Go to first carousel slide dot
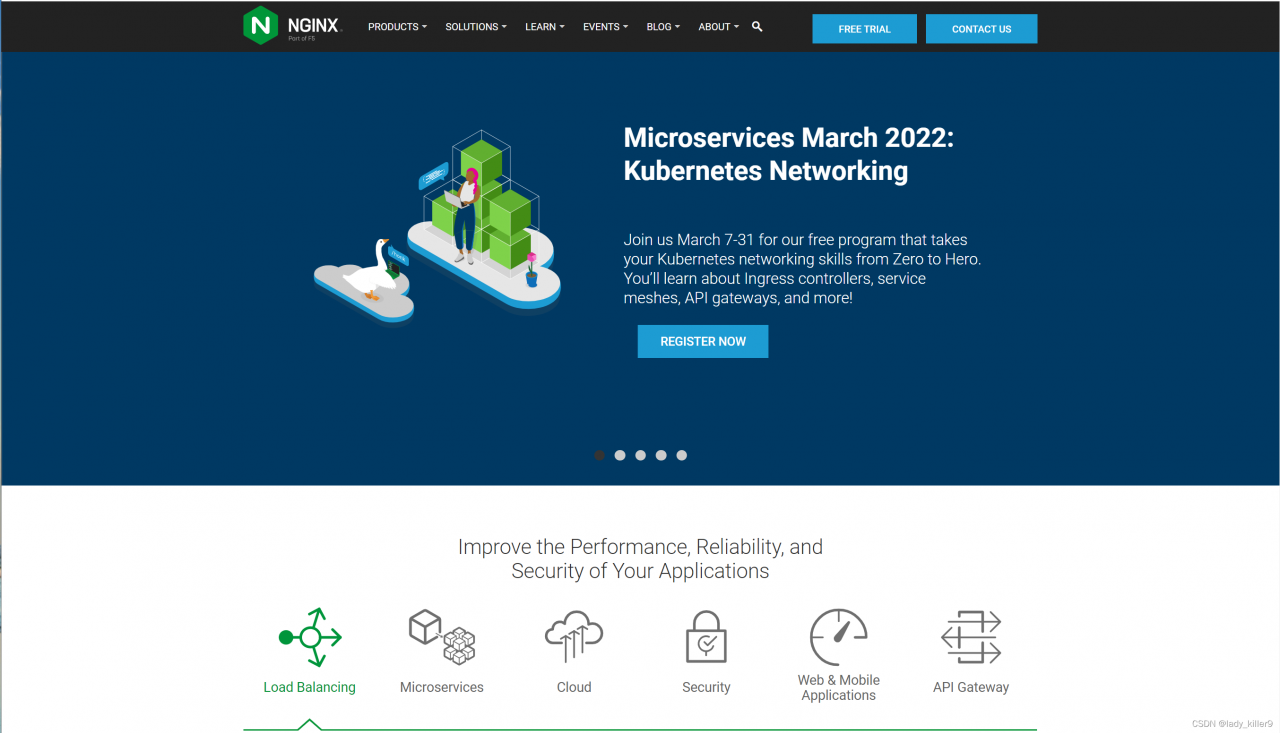This screenshot has height=733, width=1280. 599,455
